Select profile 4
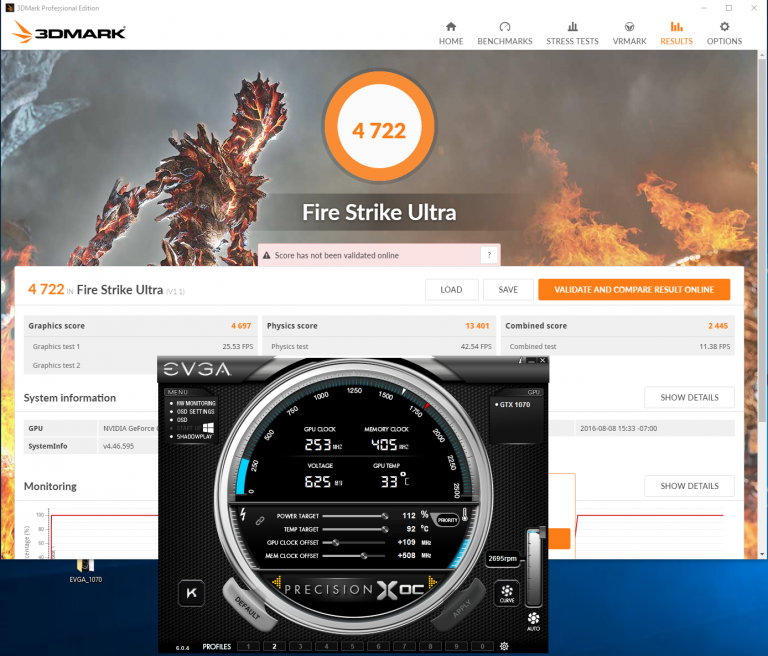The height and width of the screenshot is (656, 768). click(326, 647)
